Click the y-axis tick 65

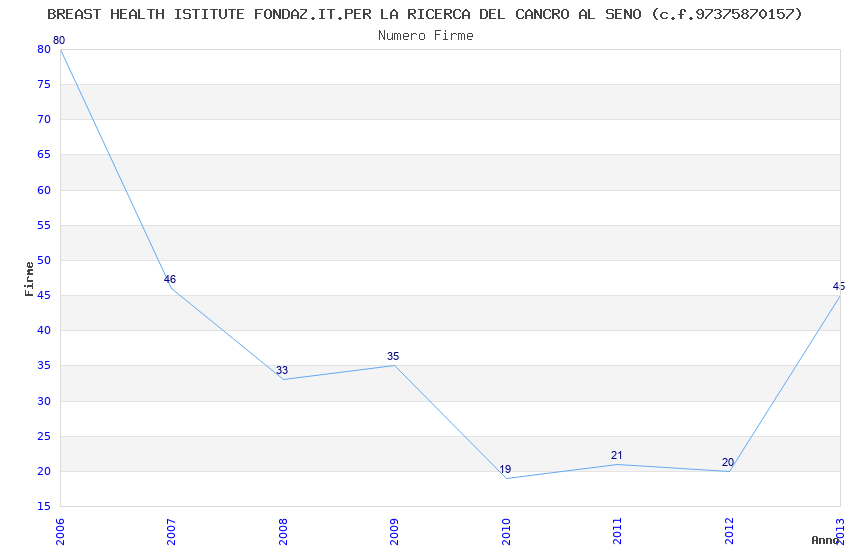(44, 154)
